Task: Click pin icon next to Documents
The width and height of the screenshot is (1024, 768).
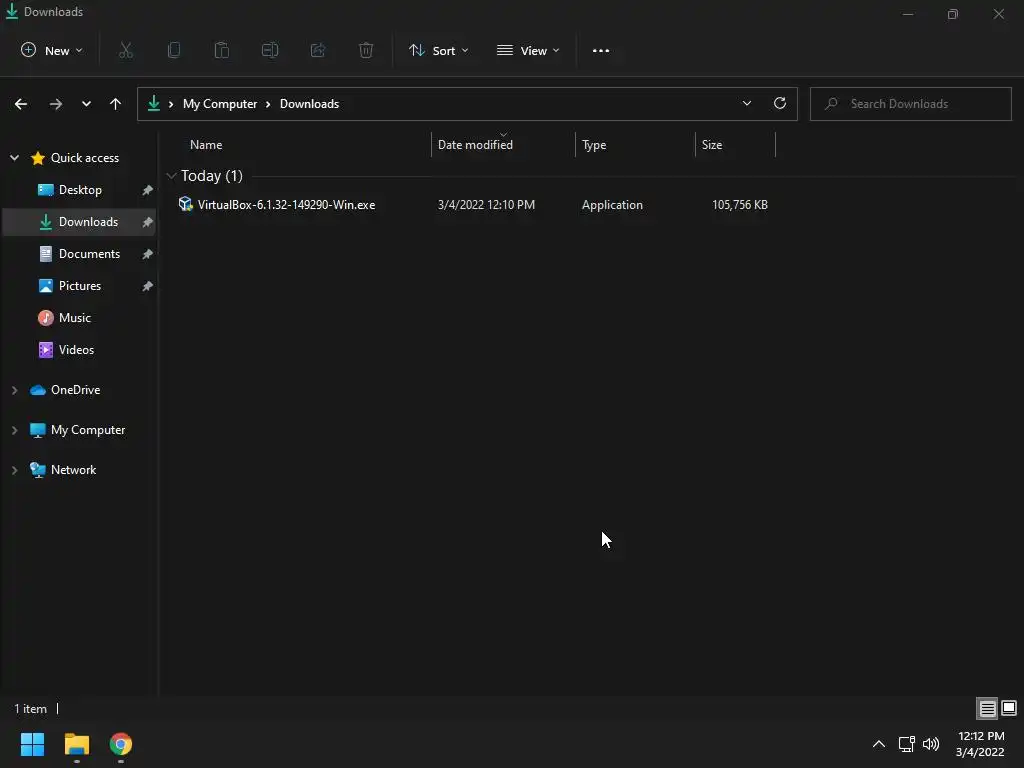Action: [148, 254]
